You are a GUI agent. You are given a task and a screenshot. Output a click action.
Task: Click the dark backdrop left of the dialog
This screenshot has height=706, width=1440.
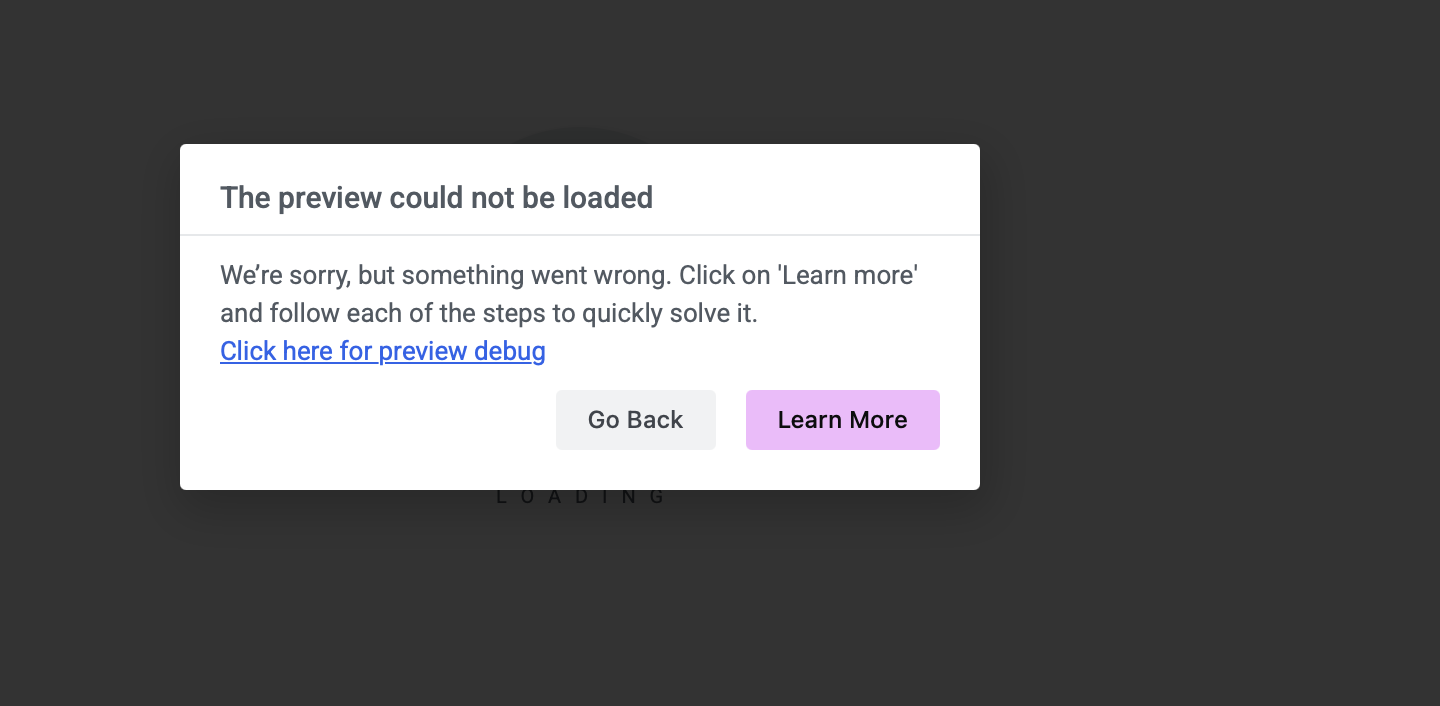[90, 350]
